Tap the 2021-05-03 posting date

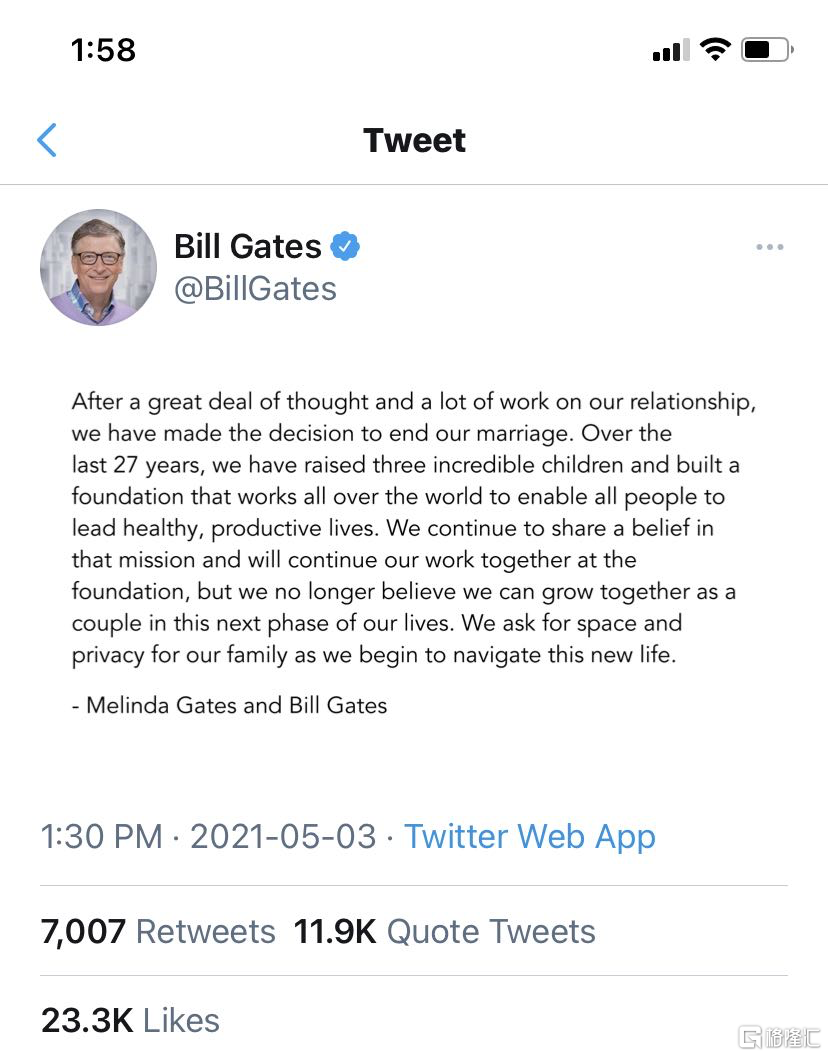pyautogui.click(x=283, y=836)
